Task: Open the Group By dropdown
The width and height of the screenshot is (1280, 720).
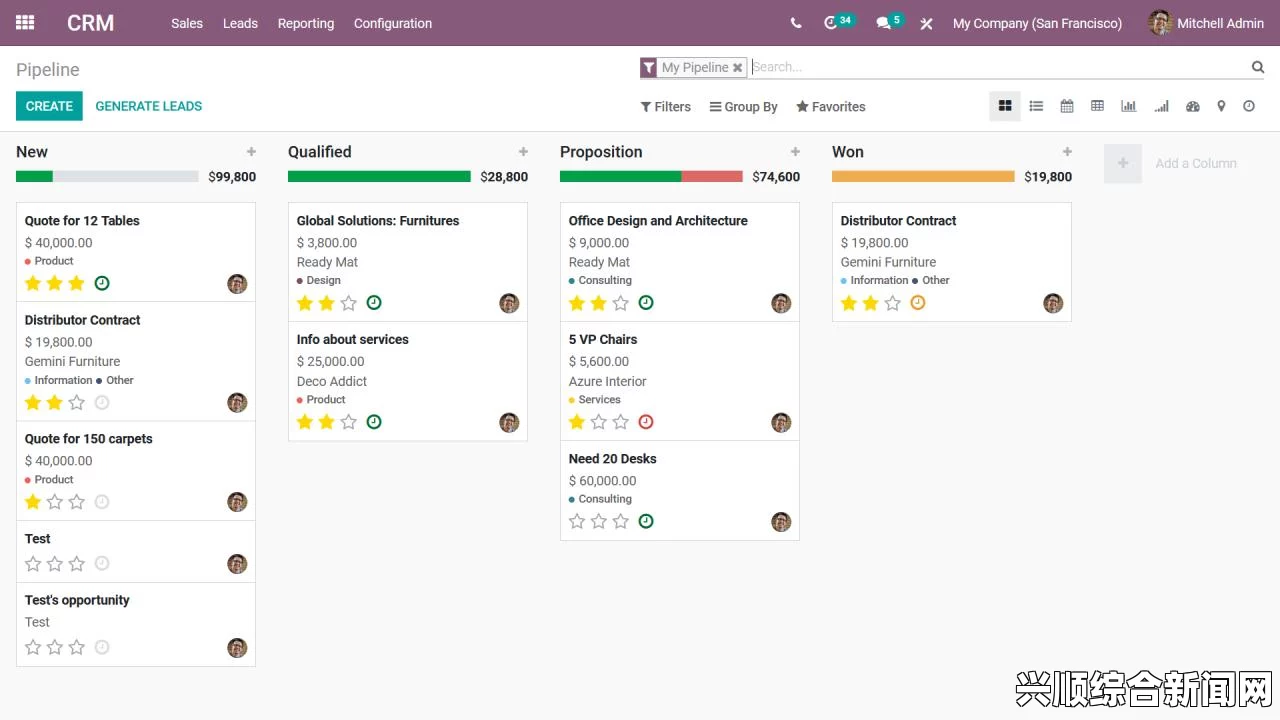Action: tap(744, 107)
